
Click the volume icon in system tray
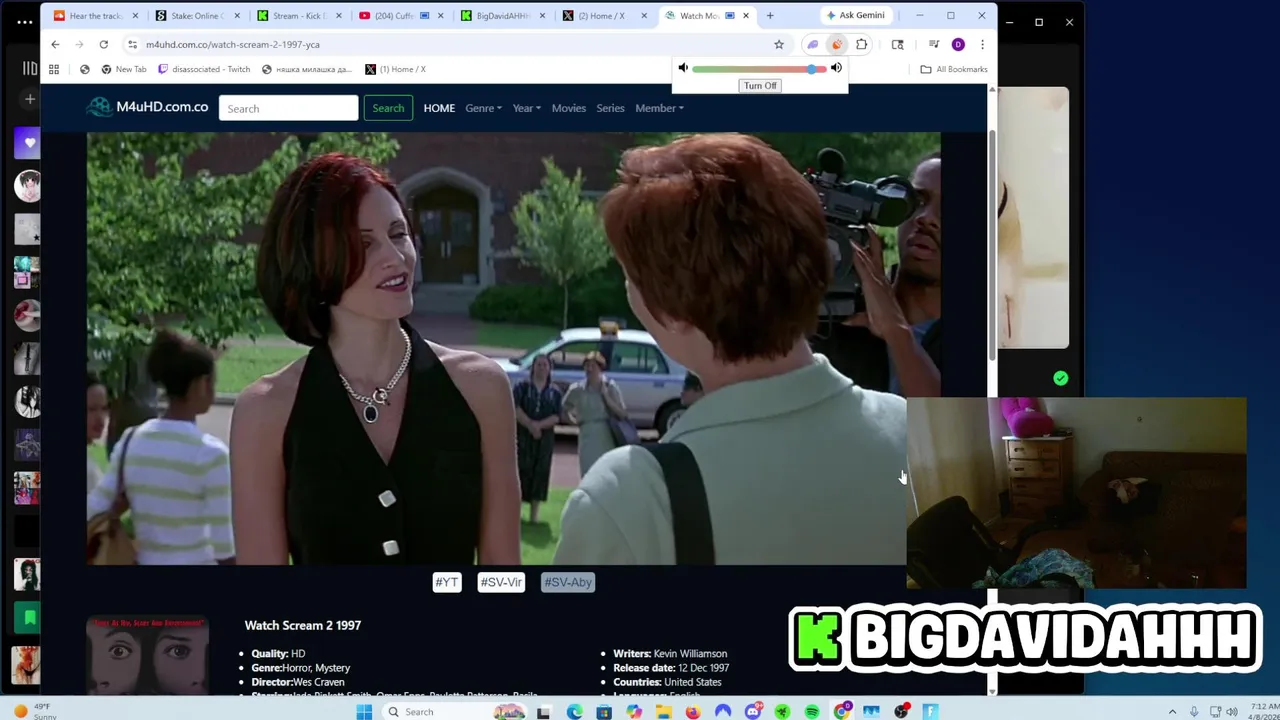tap(1231, 712)
